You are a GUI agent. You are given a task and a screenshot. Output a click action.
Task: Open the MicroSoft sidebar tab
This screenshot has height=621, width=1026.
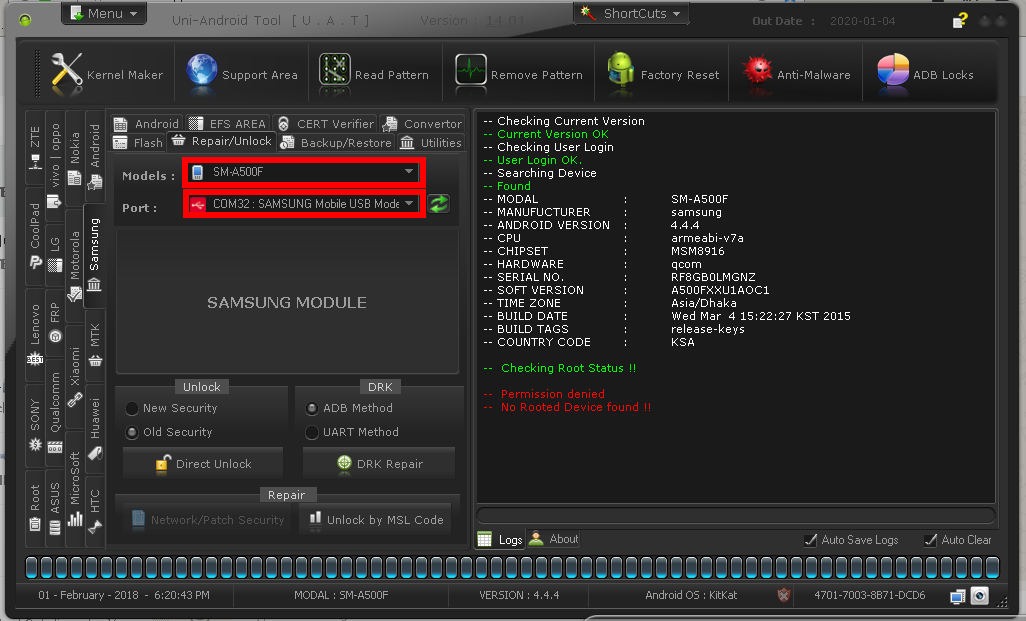click(75, 489)
